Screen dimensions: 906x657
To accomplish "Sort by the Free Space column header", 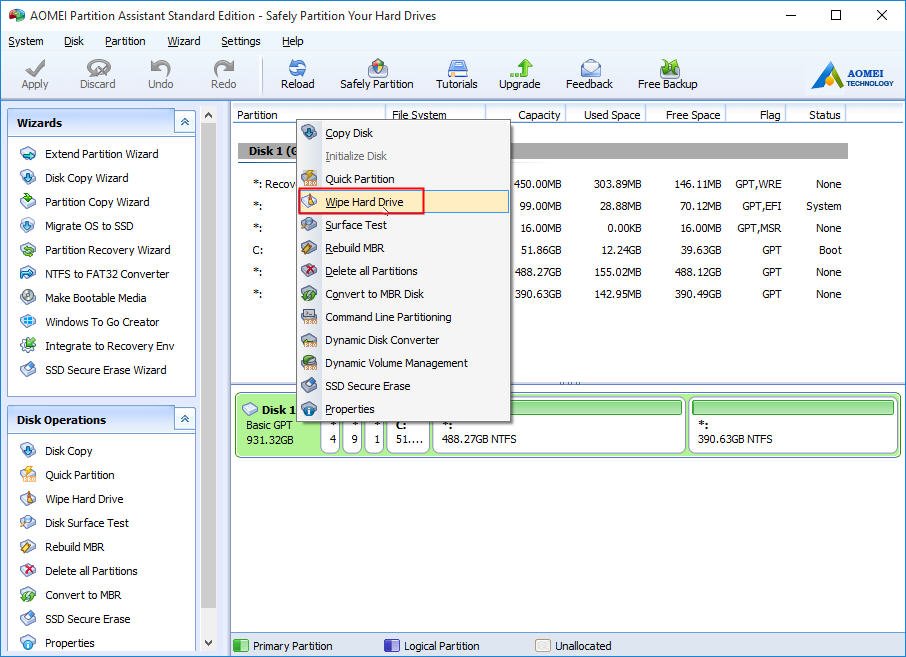I will pyautogui.click(x=686, y=115).
